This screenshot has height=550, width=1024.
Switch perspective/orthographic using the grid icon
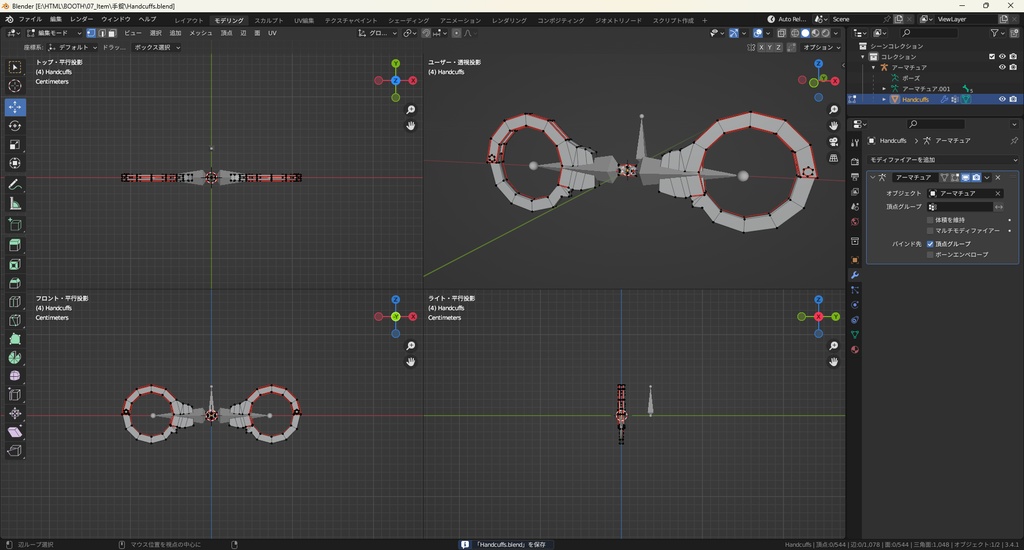pos(833,157)
